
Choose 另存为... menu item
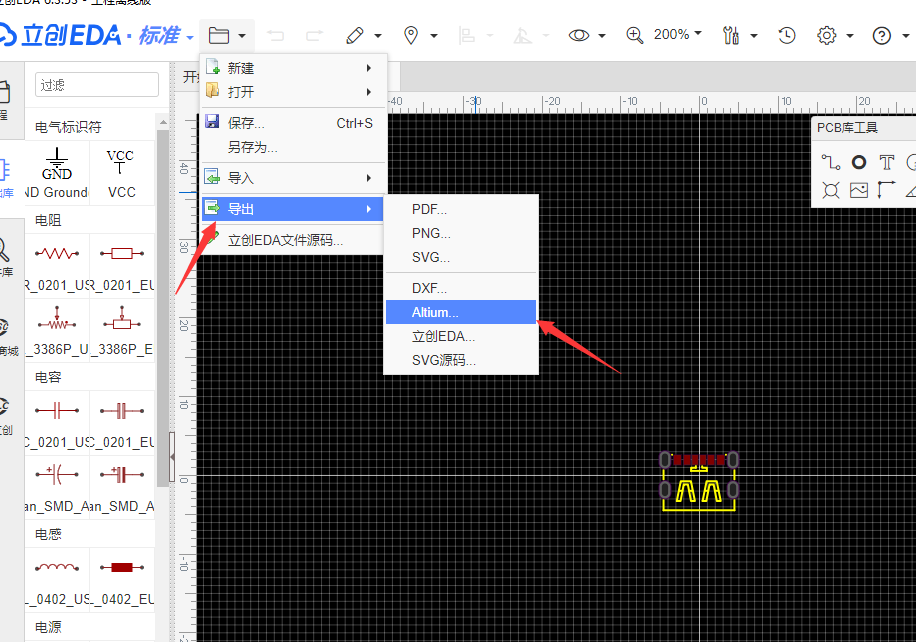[x=292, y=147]
